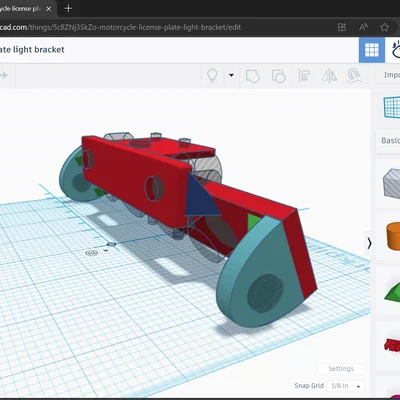Select the Group shapes icon
This screenshot has height=400, width=400.
(252, 76)
